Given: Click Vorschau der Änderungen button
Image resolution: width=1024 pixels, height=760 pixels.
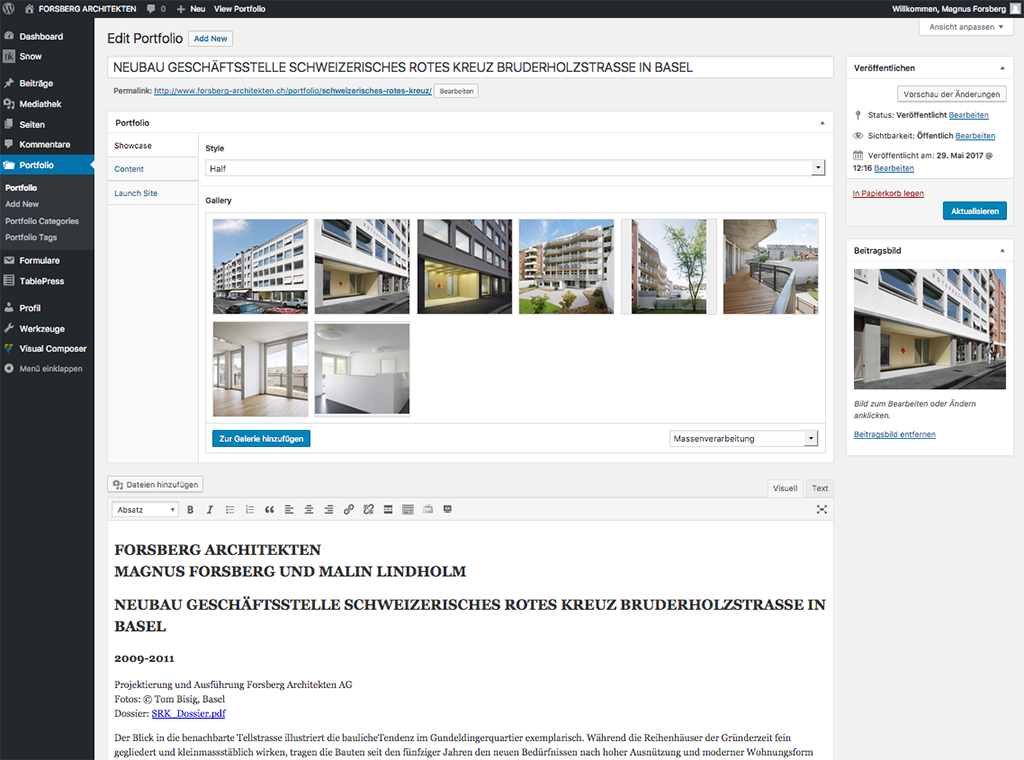Looking at the screenshot, I should point(952,94).
